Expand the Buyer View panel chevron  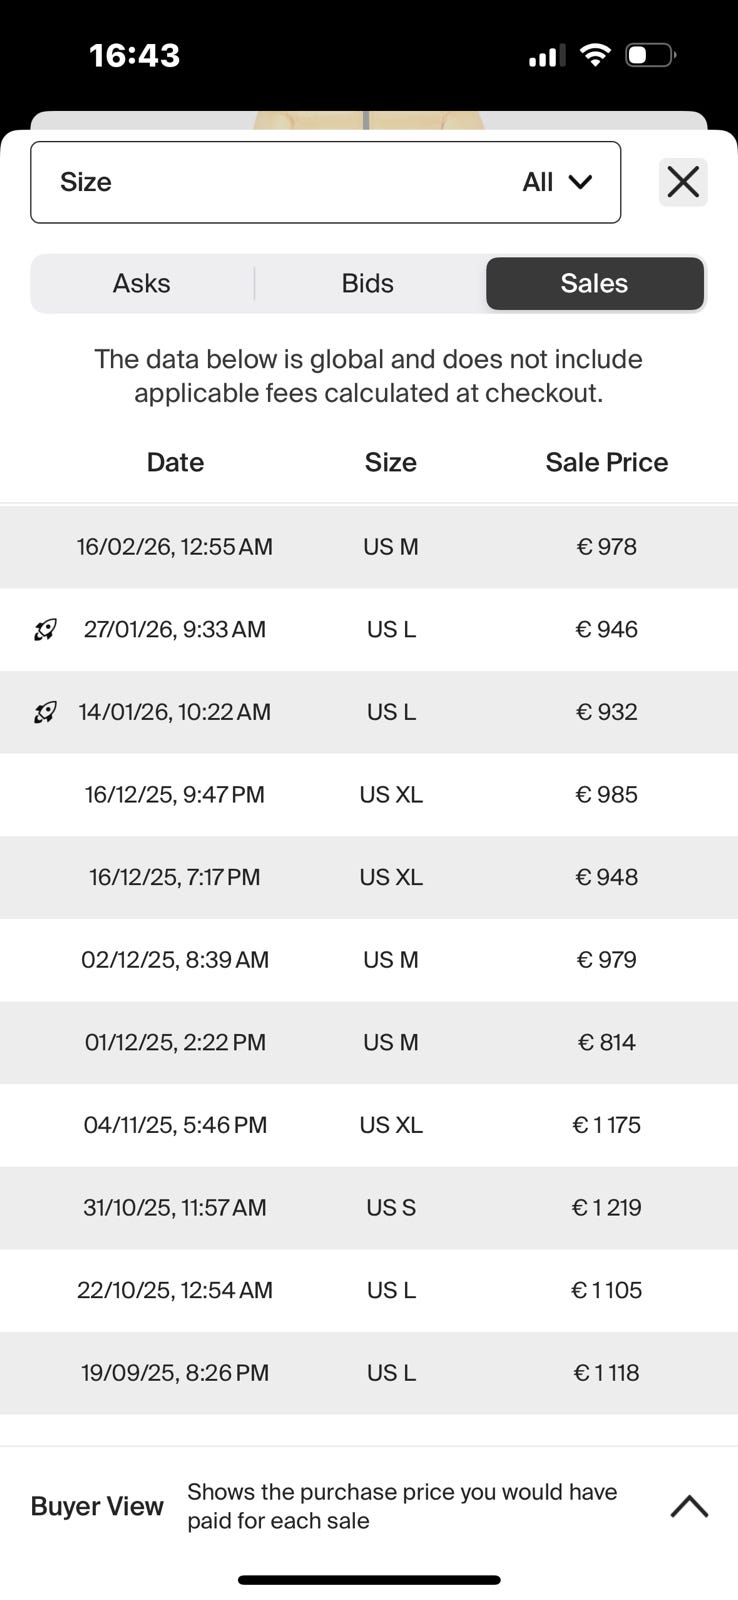(689, 1506)
